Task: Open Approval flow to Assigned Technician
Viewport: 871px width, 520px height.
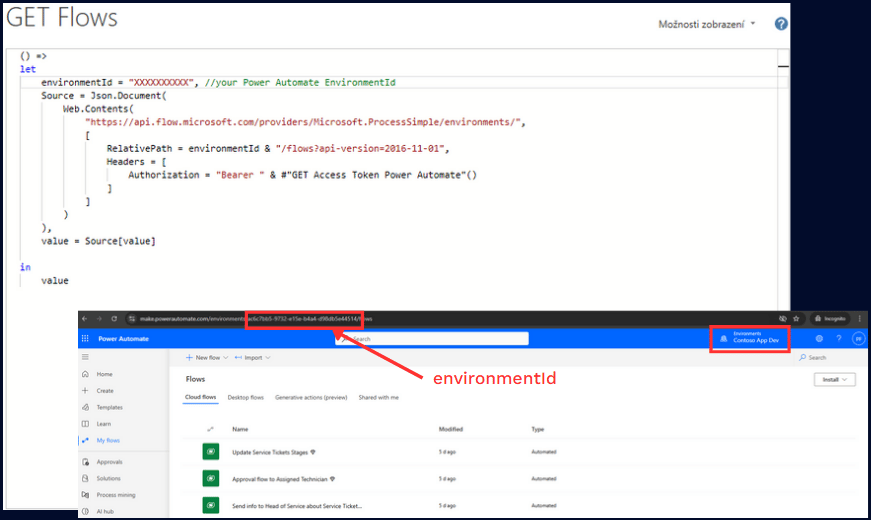Action: click(x=279, y=479)
